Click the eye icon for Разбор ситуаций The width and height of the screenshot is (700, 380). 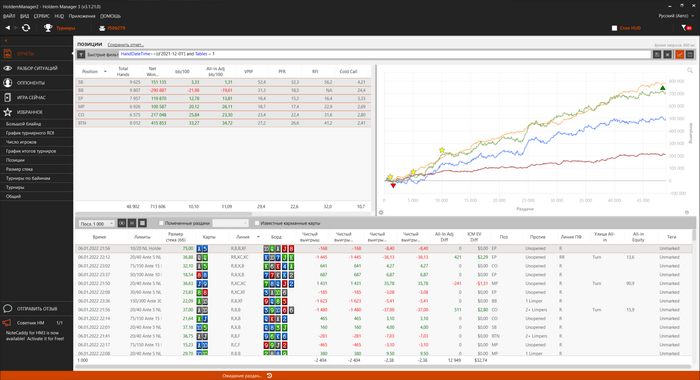(8, 68)
